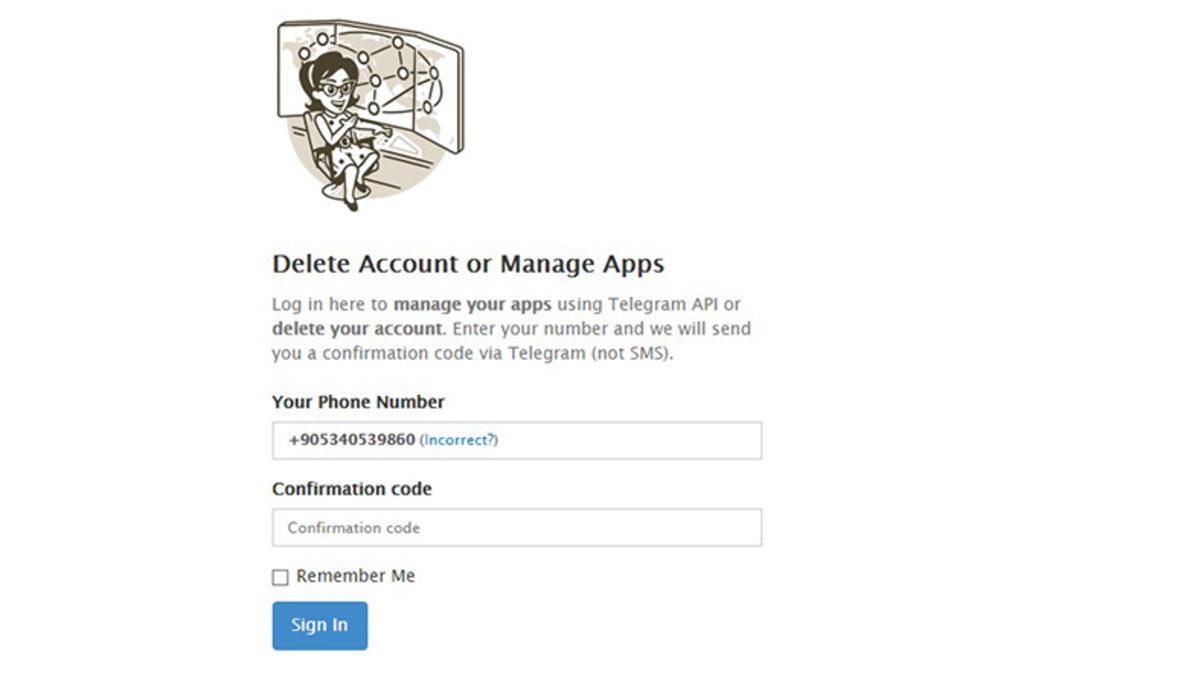Click the bold "Confirmation code" field label
Screen dimensions: 1200x675
click(352, 489)
